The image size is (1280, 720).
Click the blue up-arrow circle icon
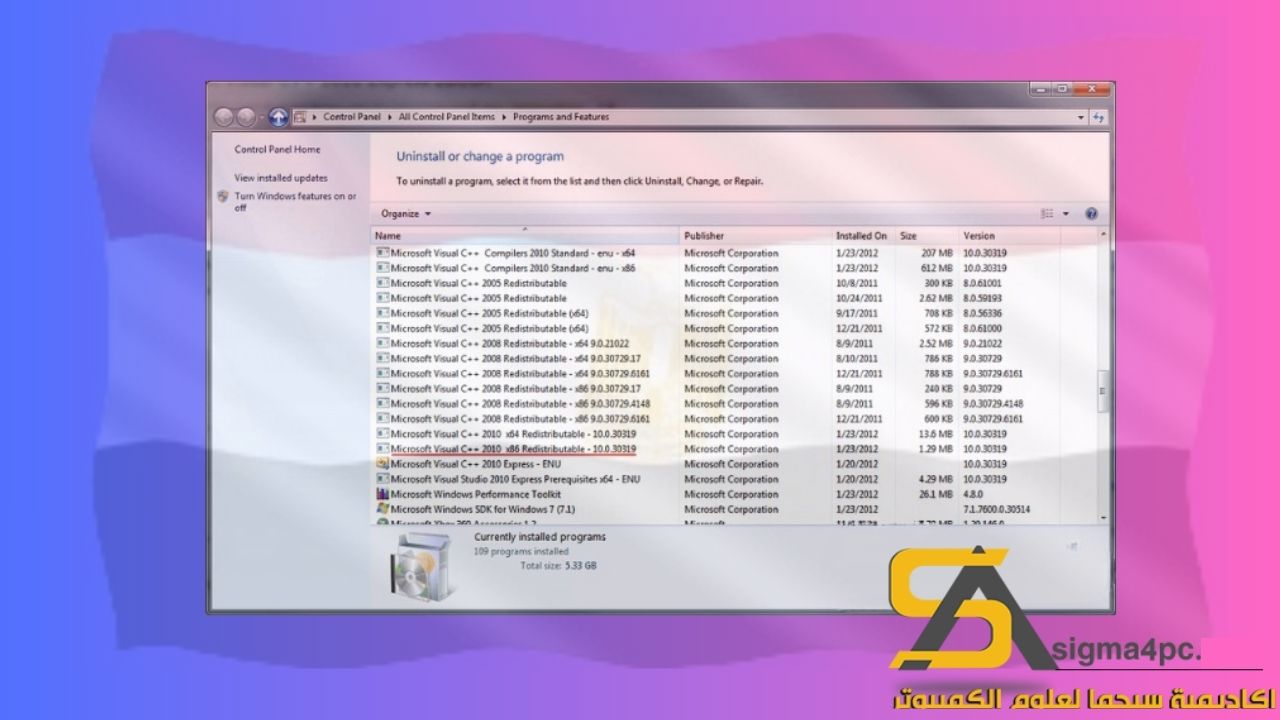pyautogui.click(x=278, y=117)
